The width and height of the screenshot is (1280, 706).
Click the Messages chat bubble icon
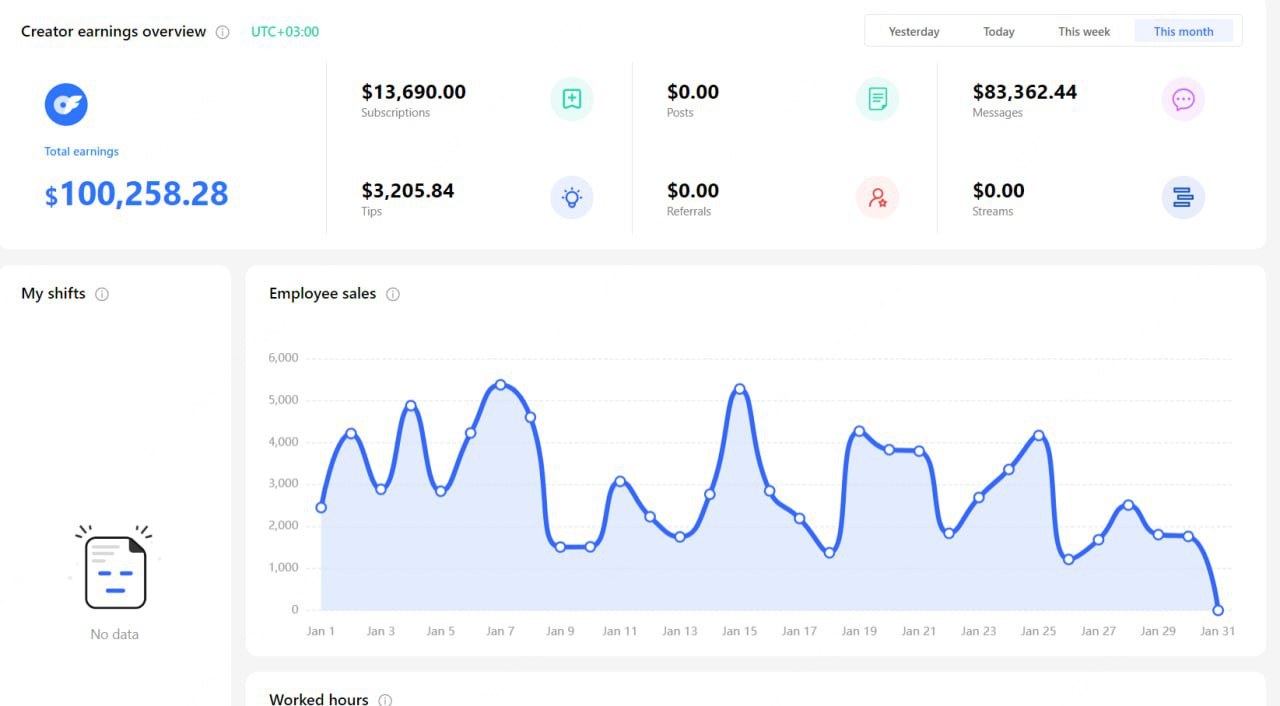pos(1183,100)
